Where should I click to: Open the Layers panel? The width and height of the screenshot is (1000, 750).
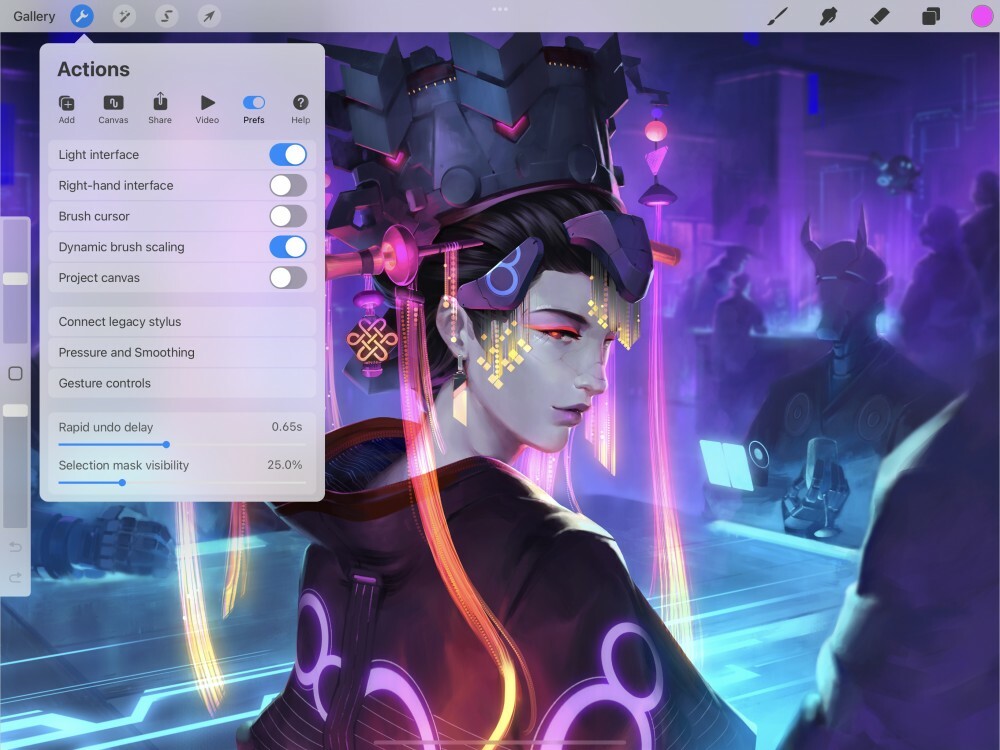pyautogui.click(x=930, y=16)
